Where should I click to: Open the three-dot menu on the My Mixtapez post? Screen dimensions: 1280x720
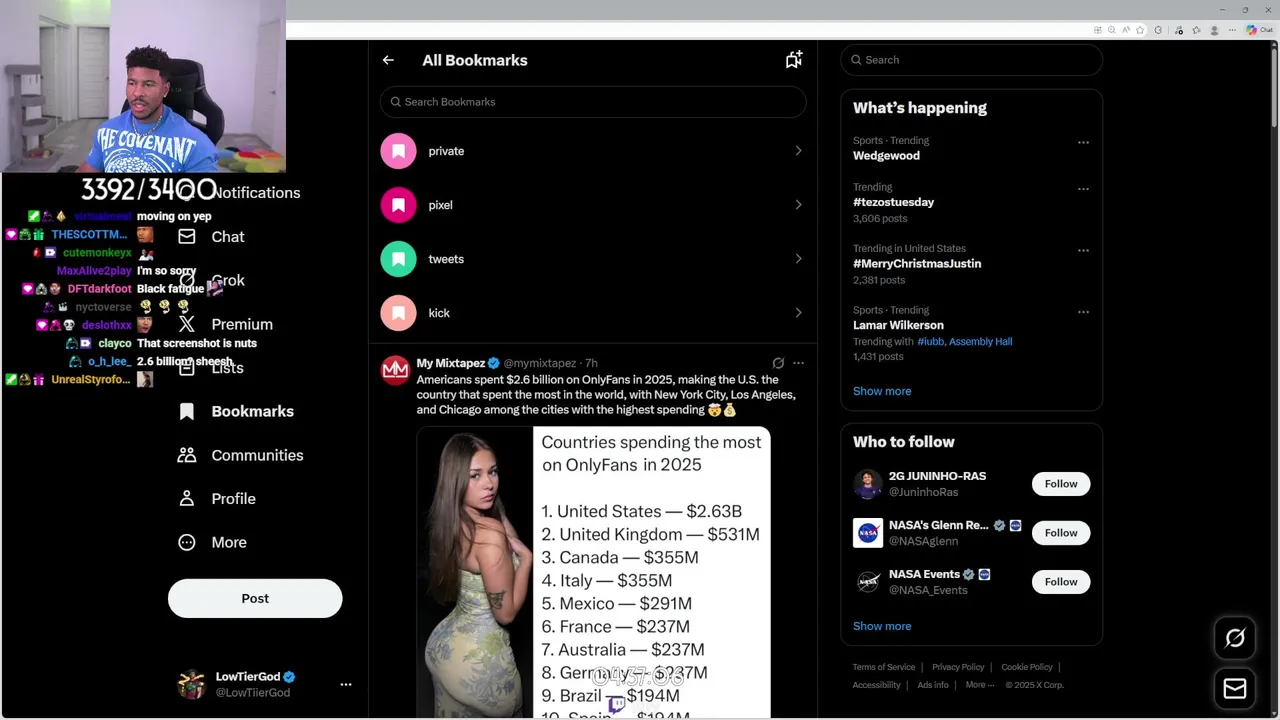tap(798, 363)
